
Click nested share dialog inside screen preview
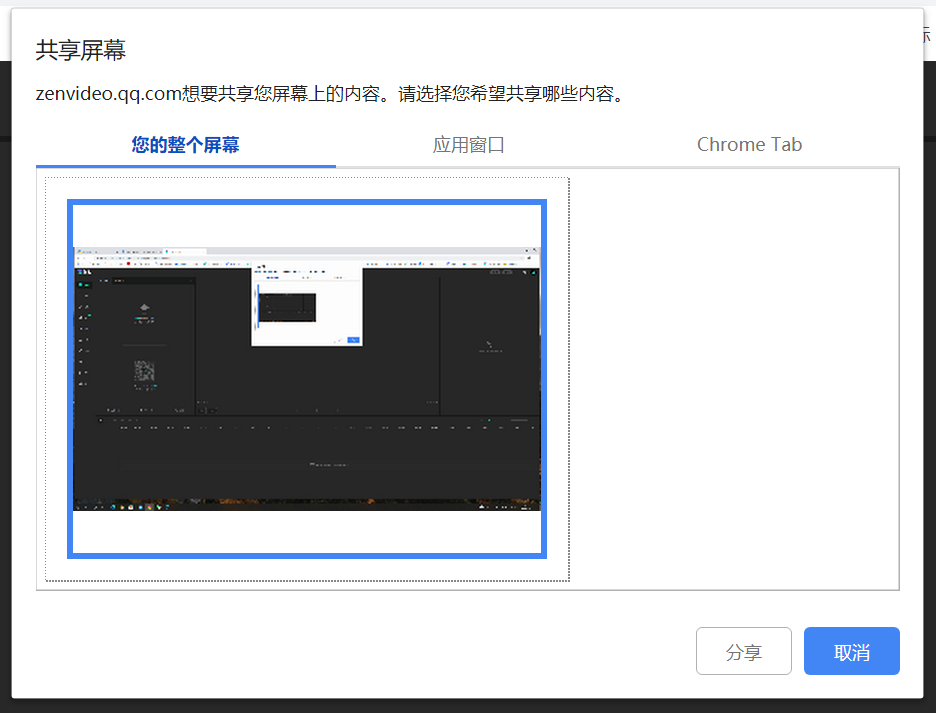coord(306,307)
